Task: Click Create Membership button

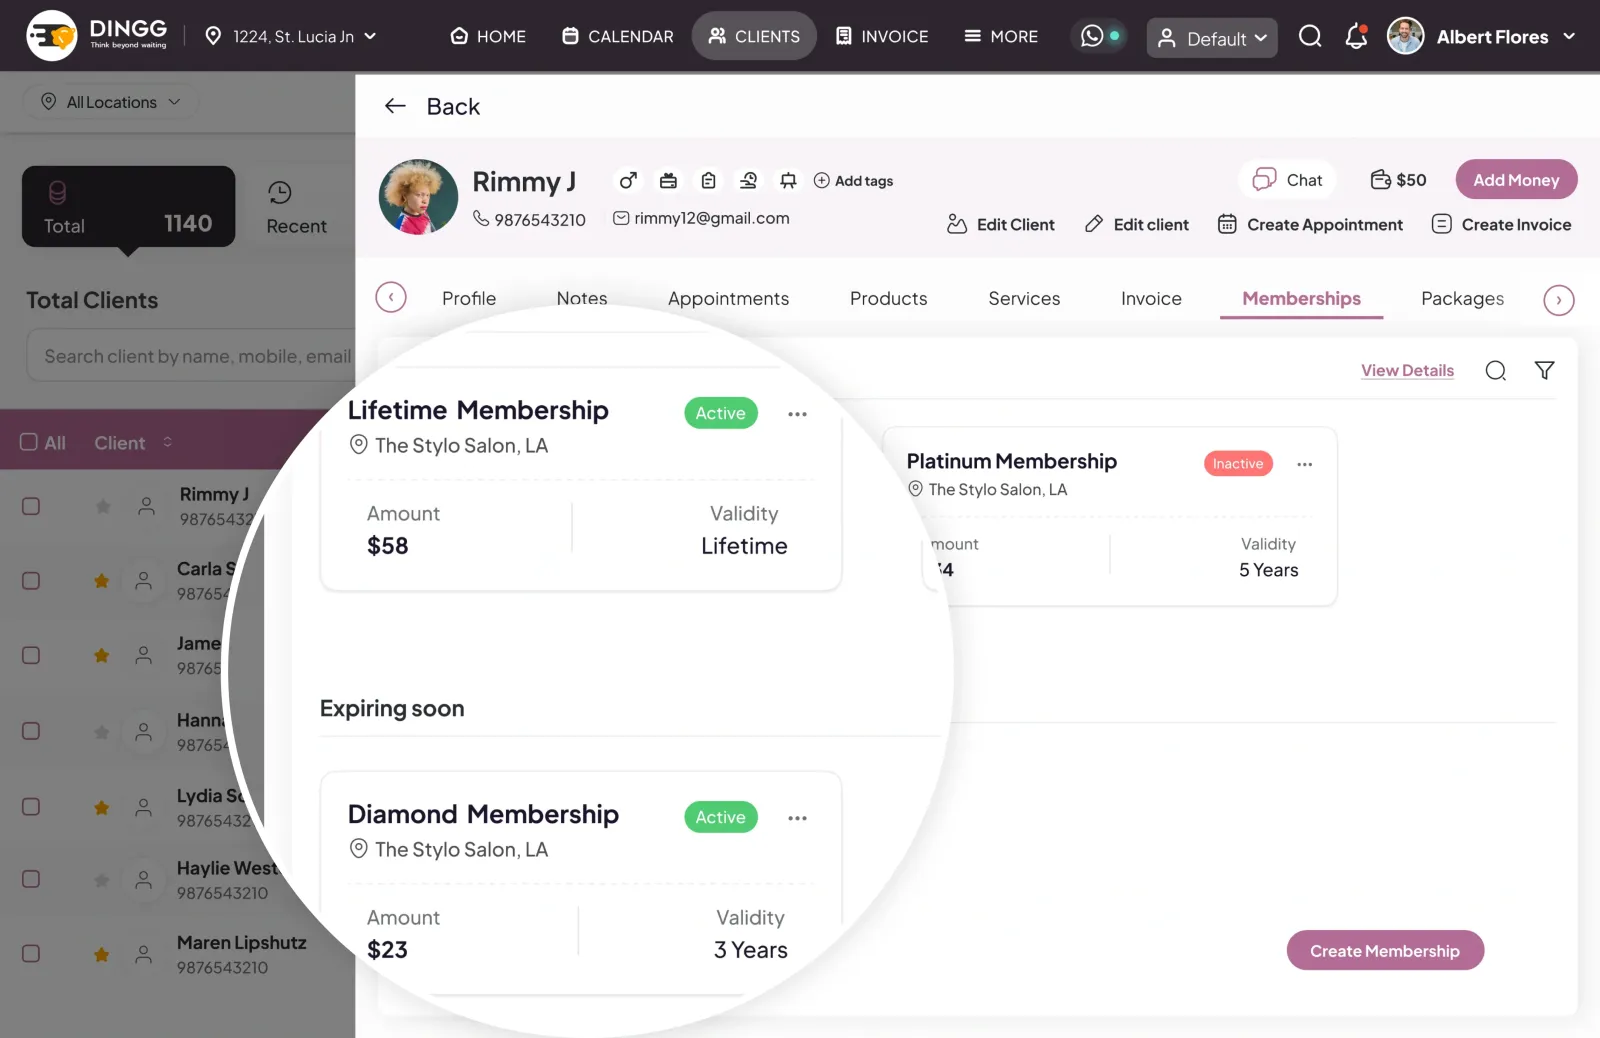Action: [x=1385, y=951]
